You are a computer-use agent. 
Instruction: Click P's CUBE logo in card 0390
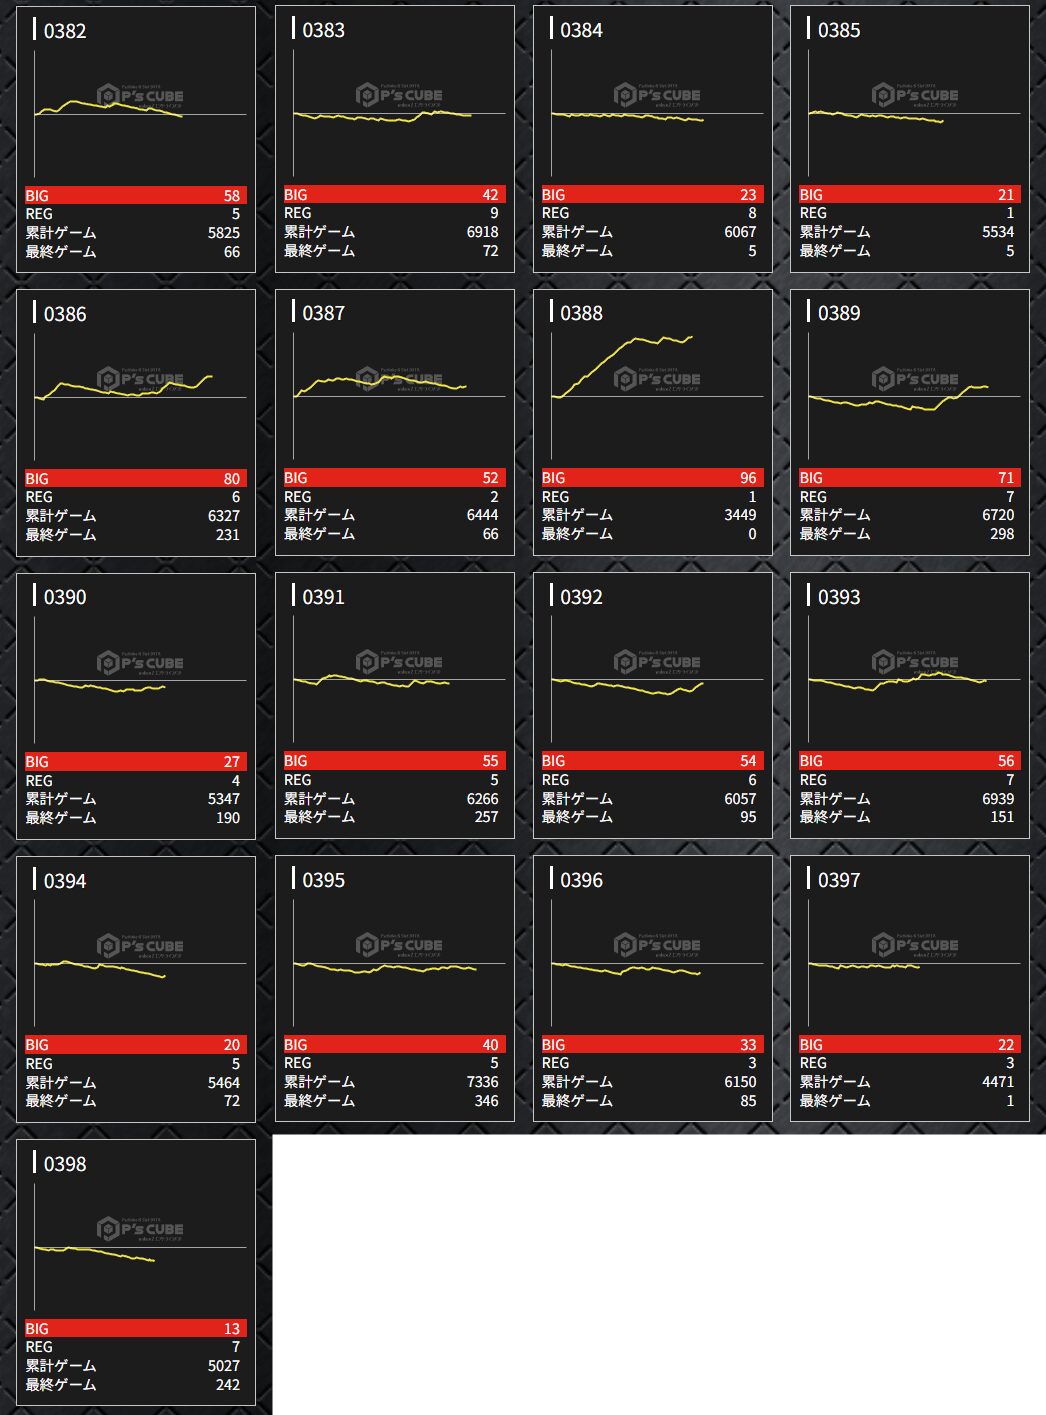(x=140, y=662)
